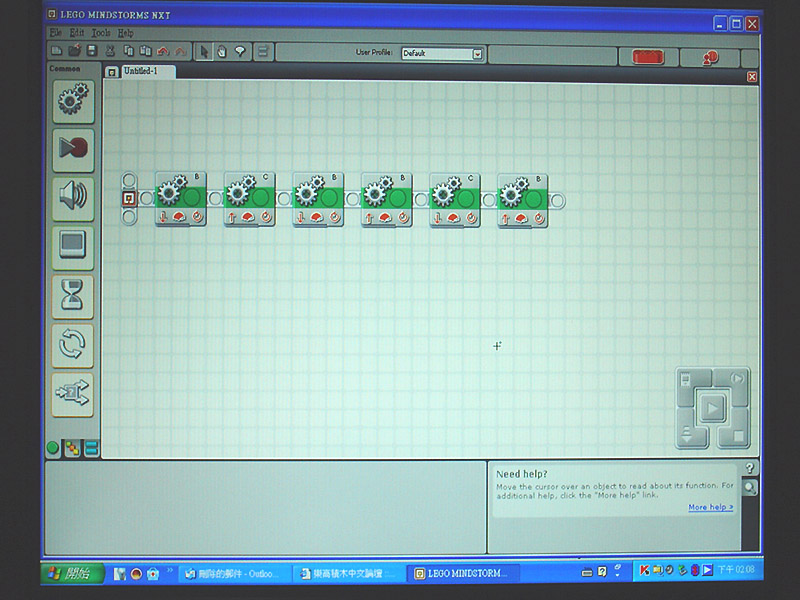This screenshot has height=600, width=800.
Task: Switch to the Custom palette tab
Action: coord(91,448)
